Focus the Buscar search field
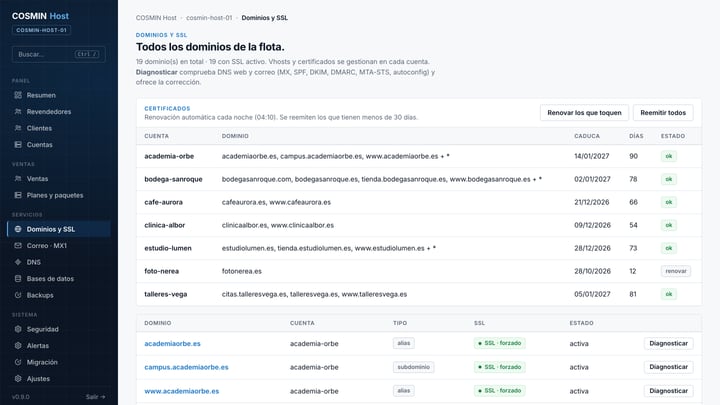The height and width of the screenshot is (405, 720). click(59, 54)
